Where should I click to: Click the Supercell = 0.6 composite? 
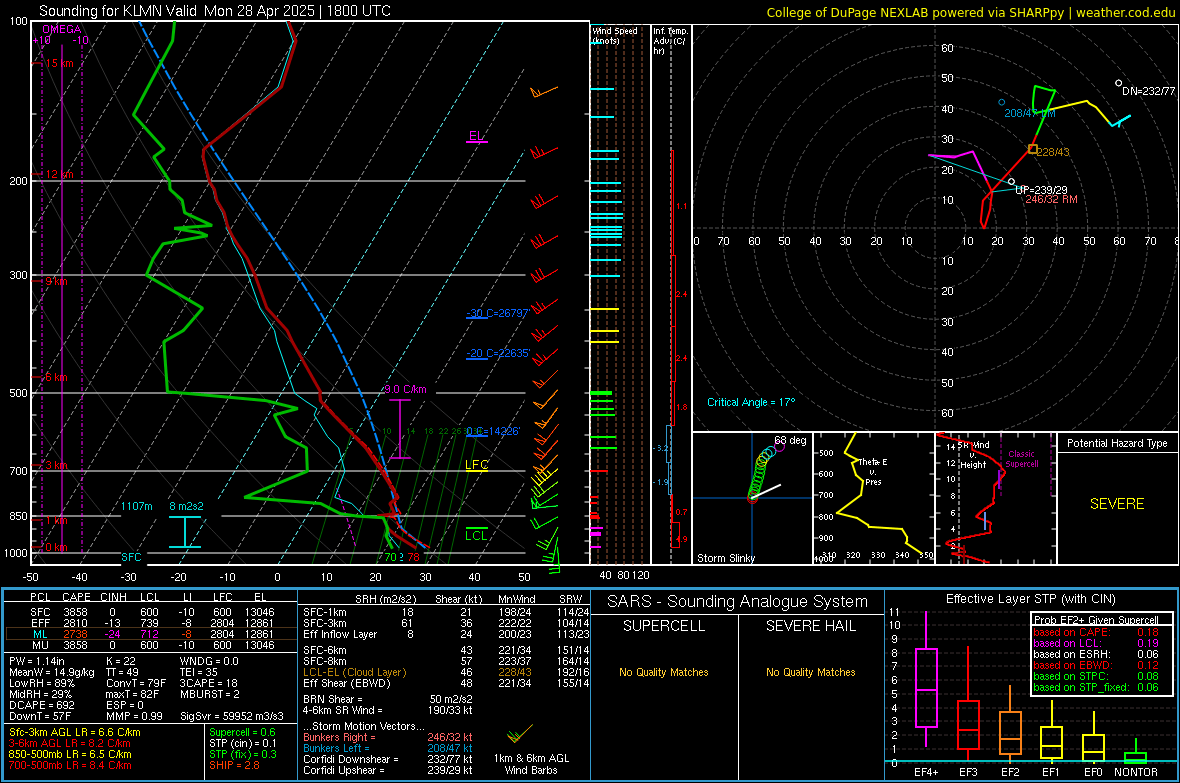coord(242,732)
